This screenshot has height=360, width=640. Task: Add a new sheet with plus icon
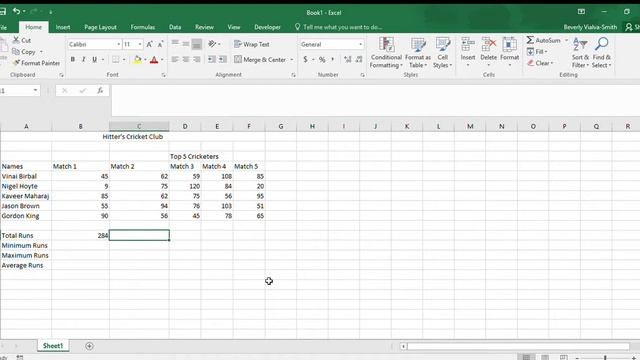(x=89, y=346)
